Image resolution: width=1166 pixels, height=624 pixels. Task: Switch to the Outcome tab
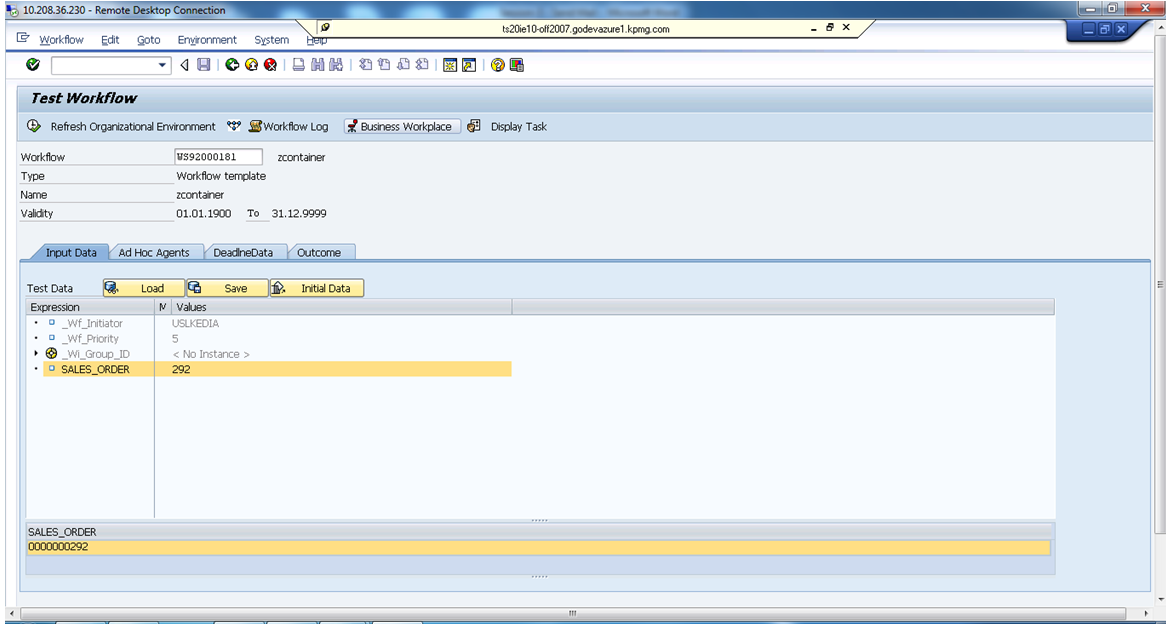click(319, 253)
